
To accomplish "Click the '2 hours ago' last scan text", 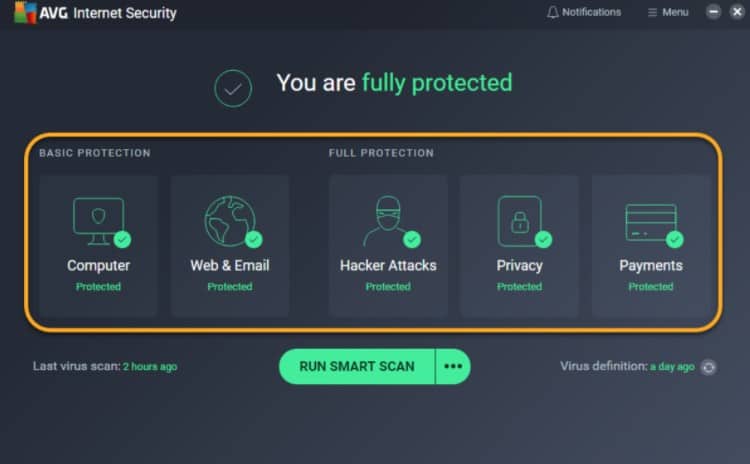I will point(150,366).
